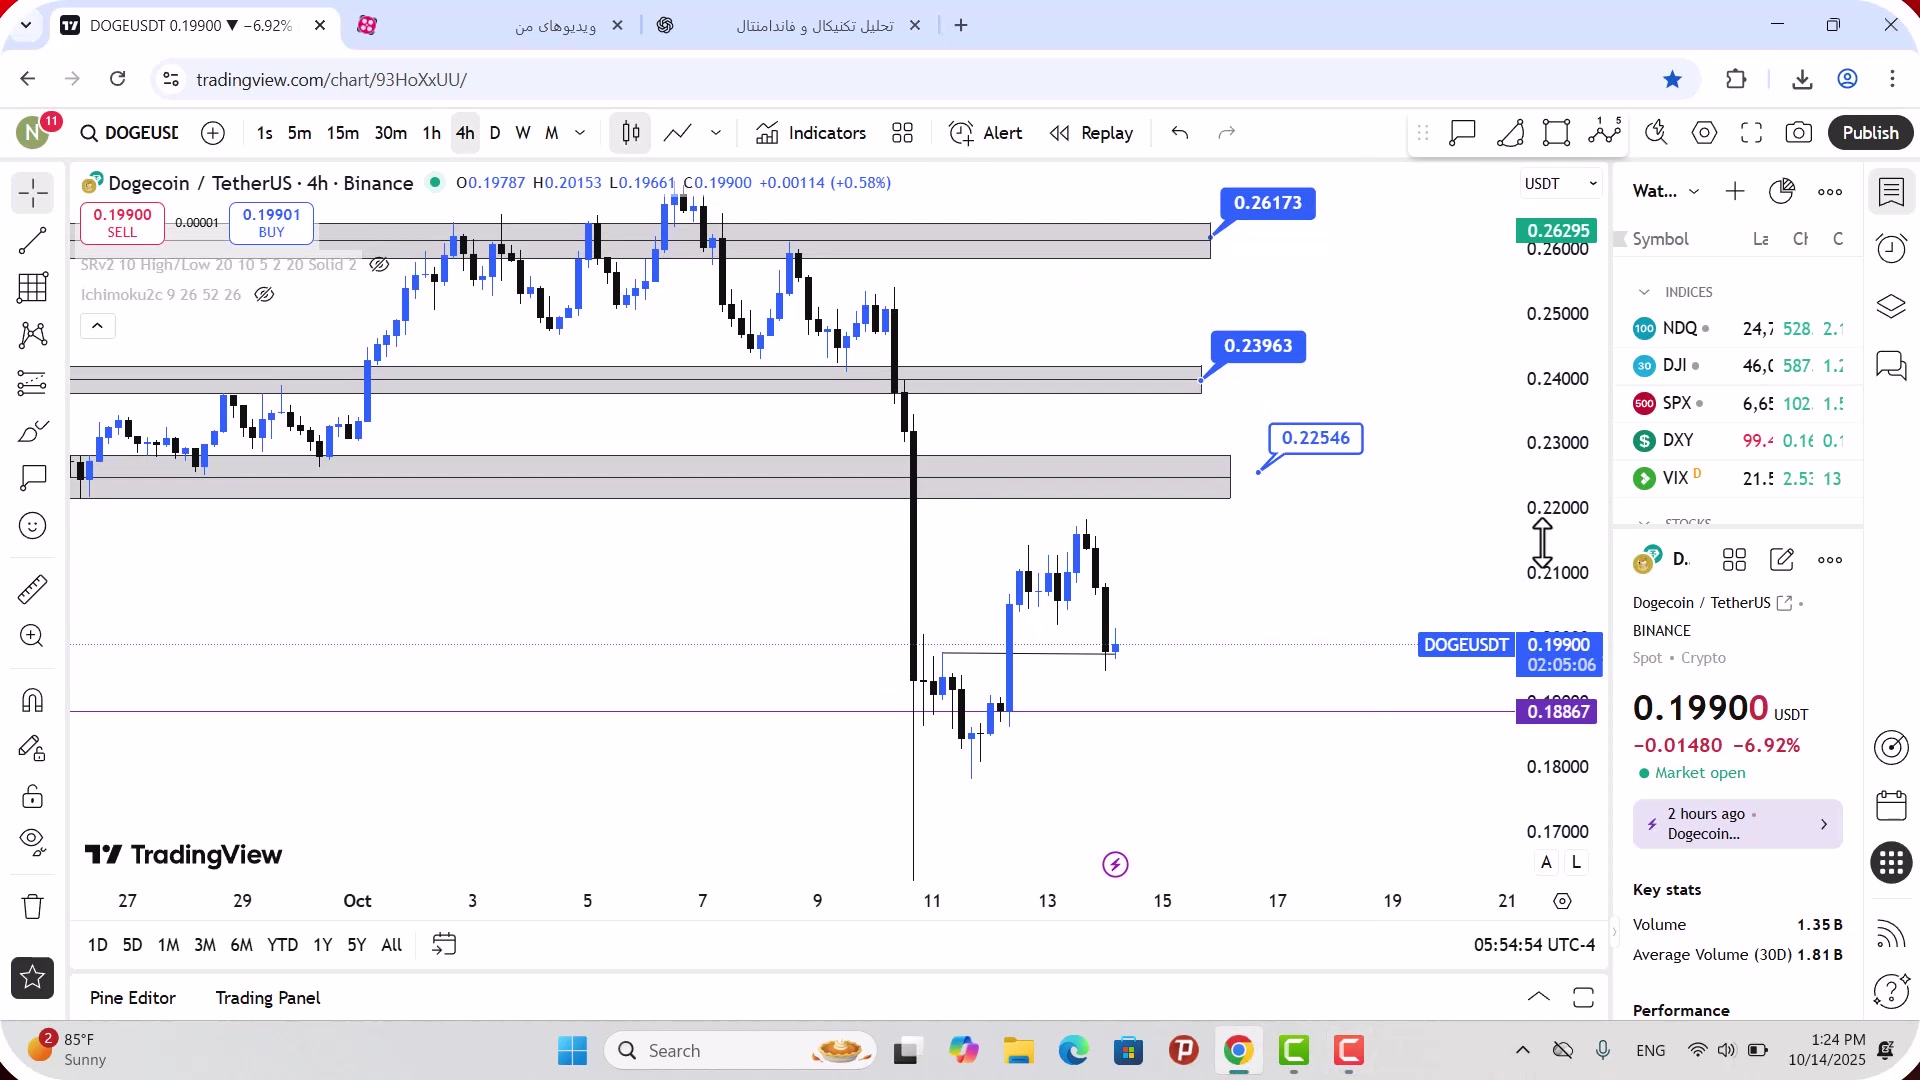The image size is (1920, 1080).
Task: Take a chart snapshot with camera icon
Action: [x=1798, y=133]
